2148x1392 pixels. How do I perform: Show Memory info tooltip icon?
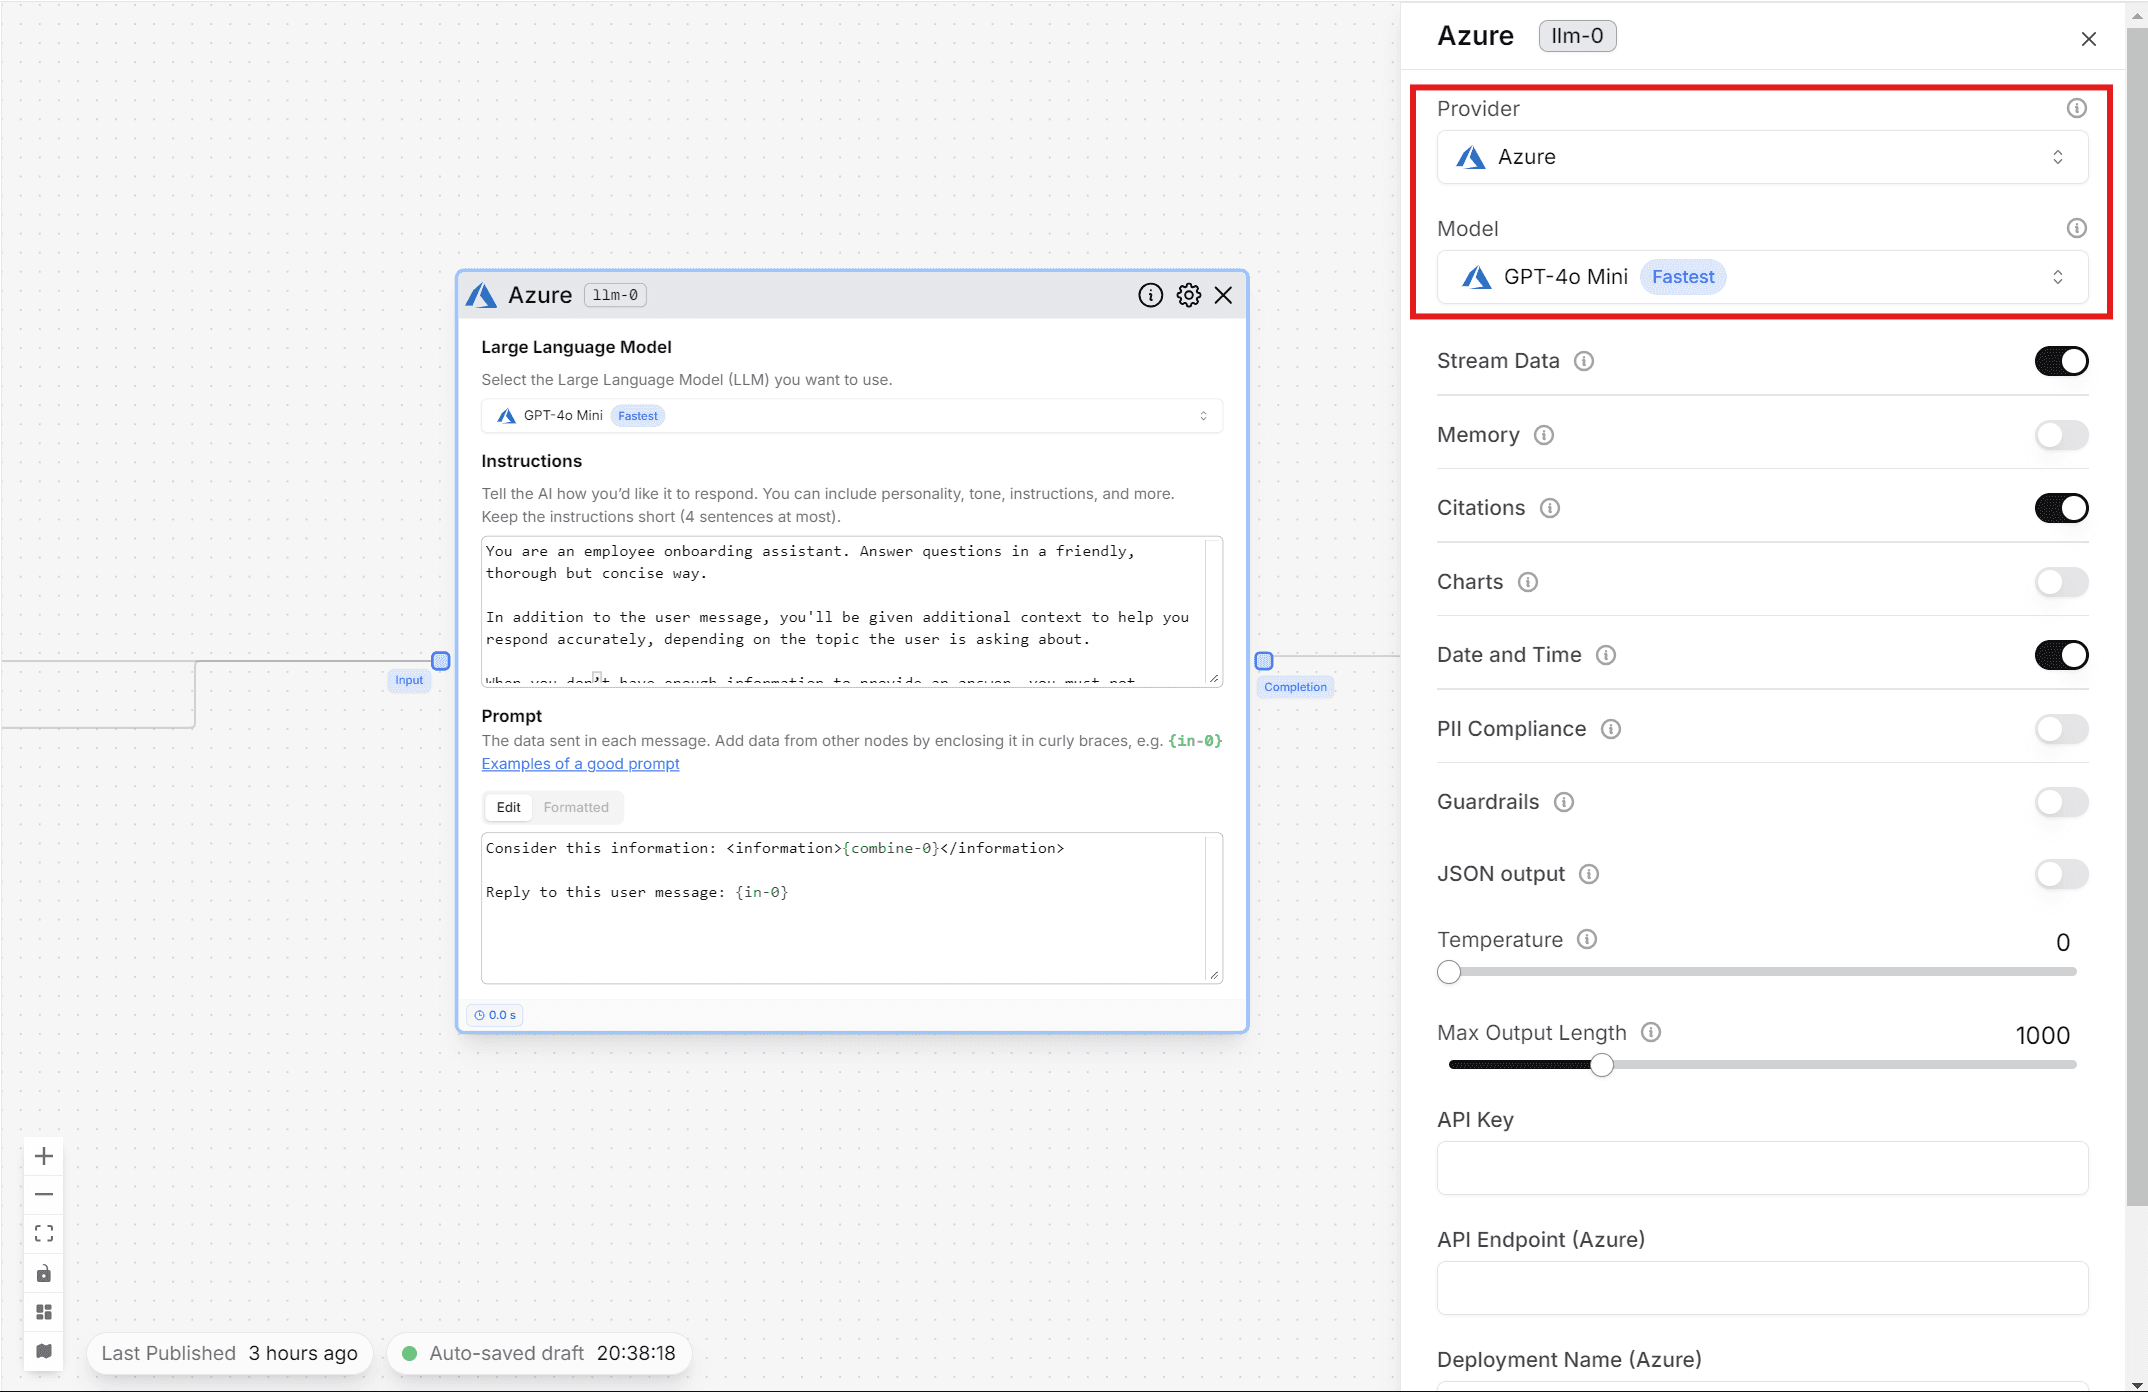click(1544, 435)
